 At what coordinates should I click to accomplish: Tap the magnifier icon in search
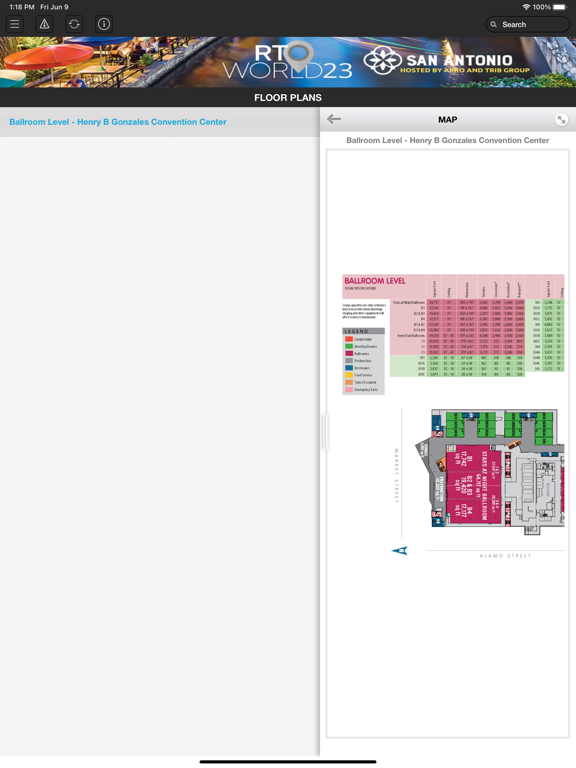pos(494,24)
